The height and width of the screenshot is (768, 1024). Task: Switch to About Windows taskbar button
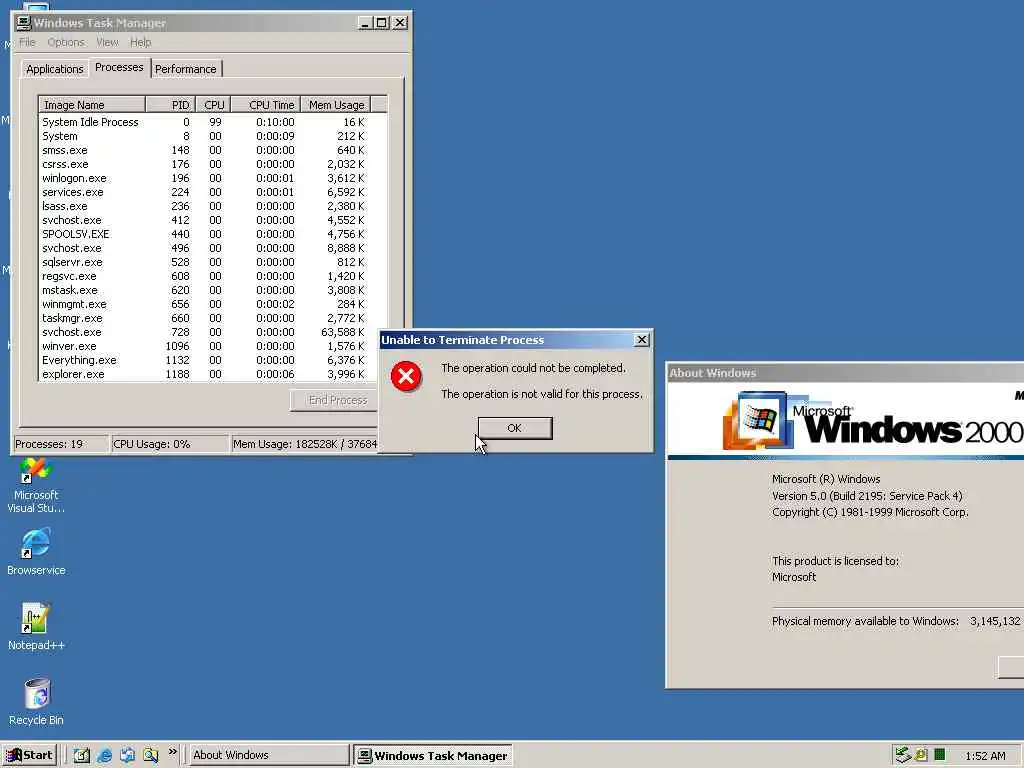268,755
